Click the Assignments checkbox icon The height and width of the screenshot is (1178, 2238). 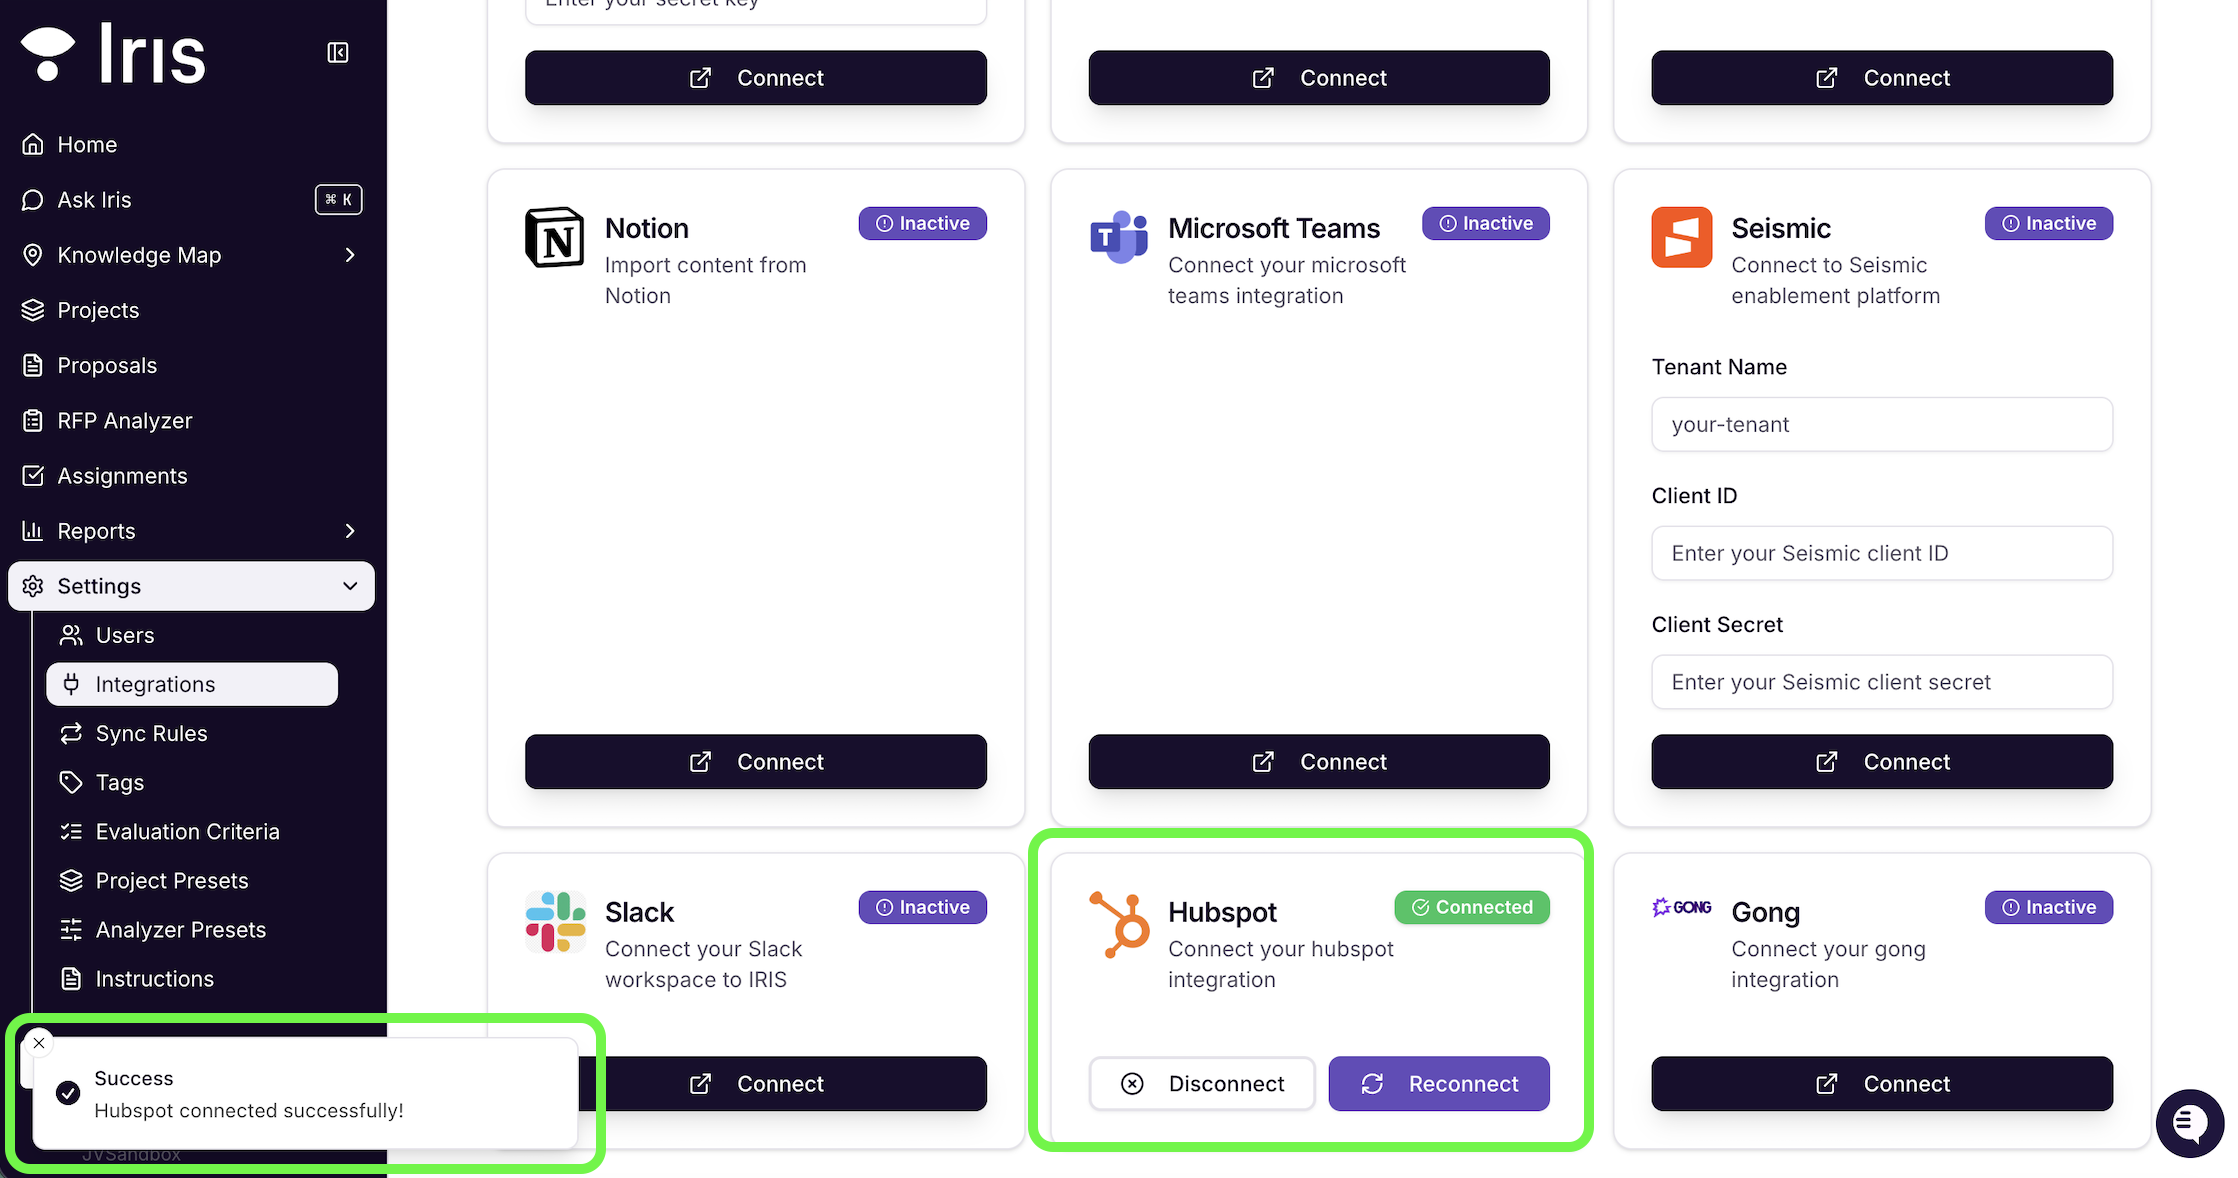pos(33,476)
